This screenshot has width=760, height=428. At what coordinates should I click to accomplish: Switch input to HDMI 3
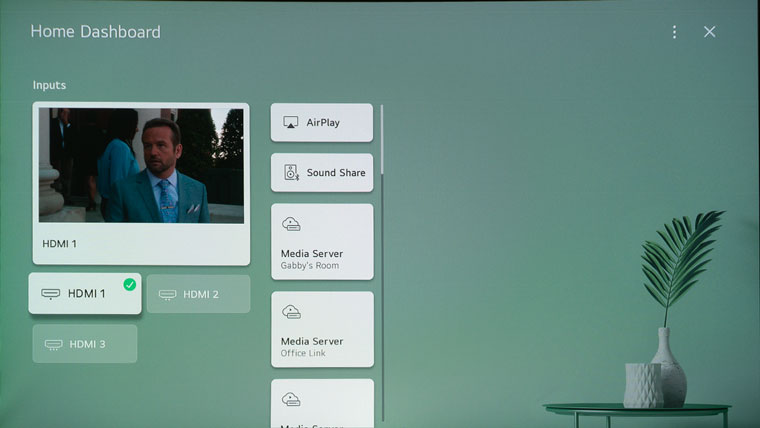click(x=87, y=344)
